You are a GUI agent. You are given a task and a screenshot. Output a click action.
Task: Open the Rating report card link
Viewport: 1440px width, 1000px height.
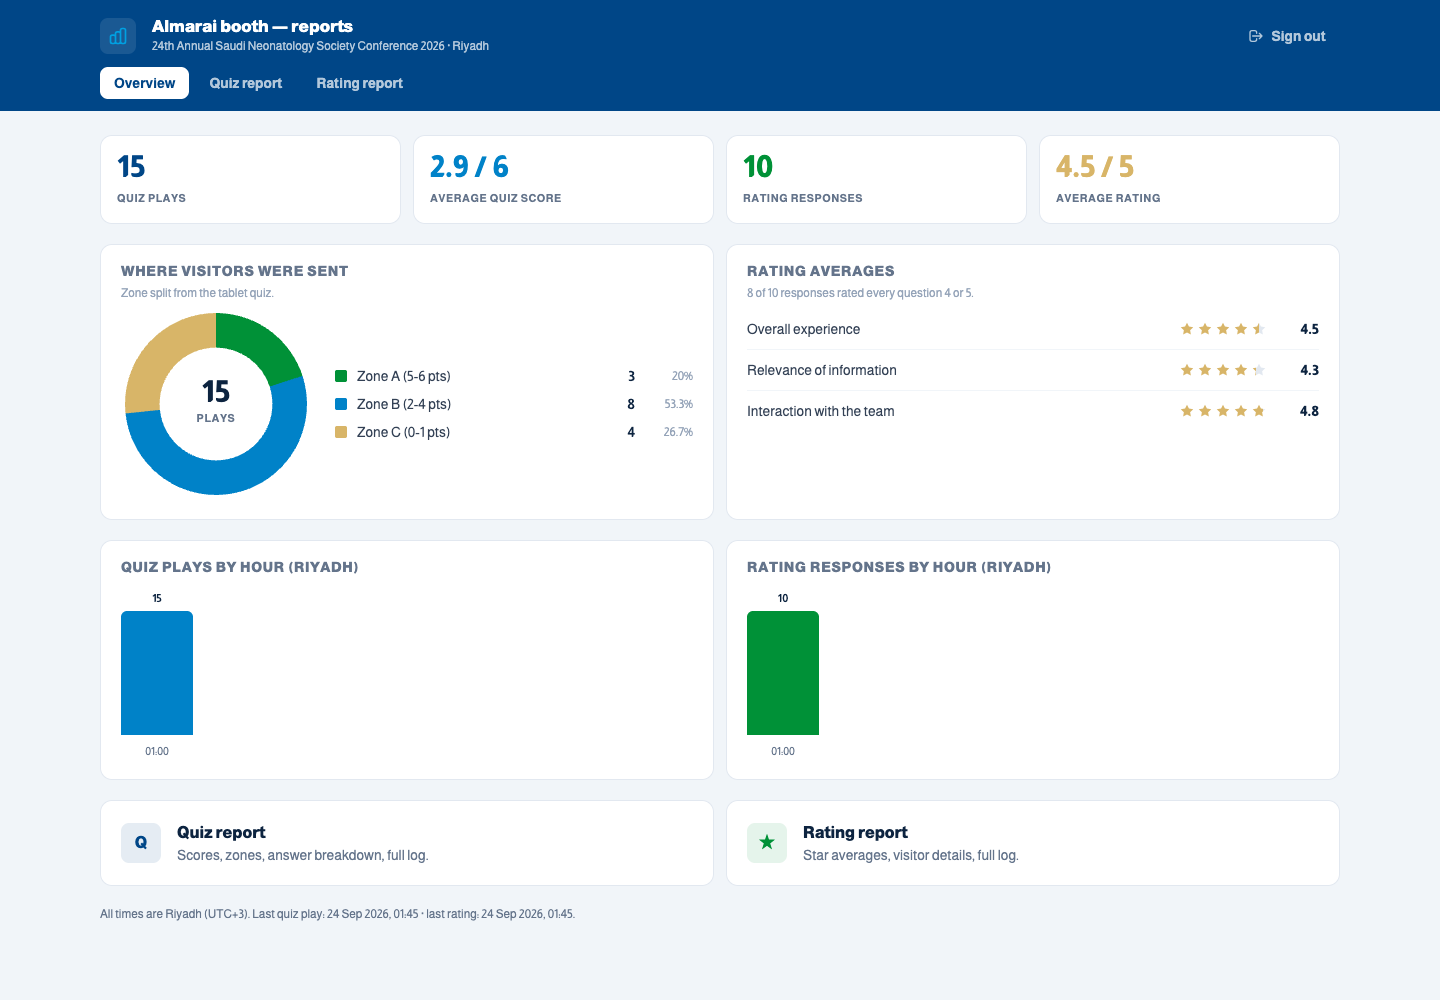pyautogui.click(x=1033, y=843)
